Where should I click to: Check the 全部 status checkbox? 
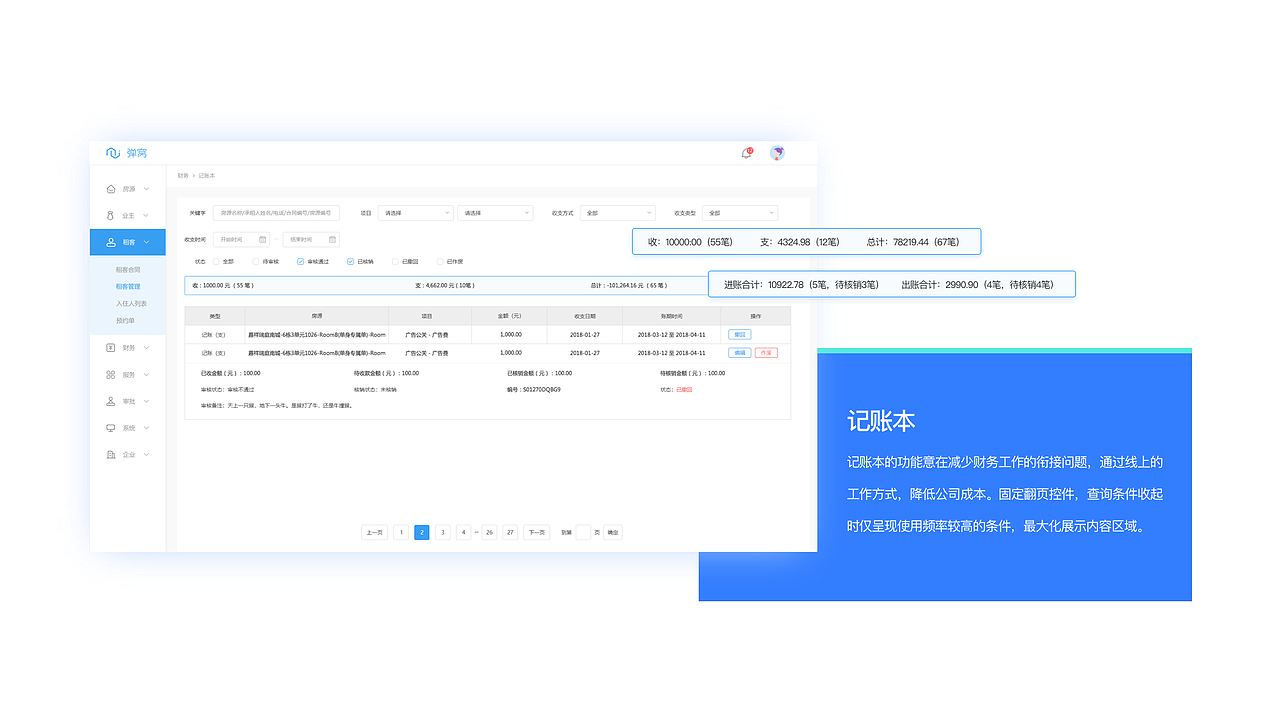tap(216, 261)
